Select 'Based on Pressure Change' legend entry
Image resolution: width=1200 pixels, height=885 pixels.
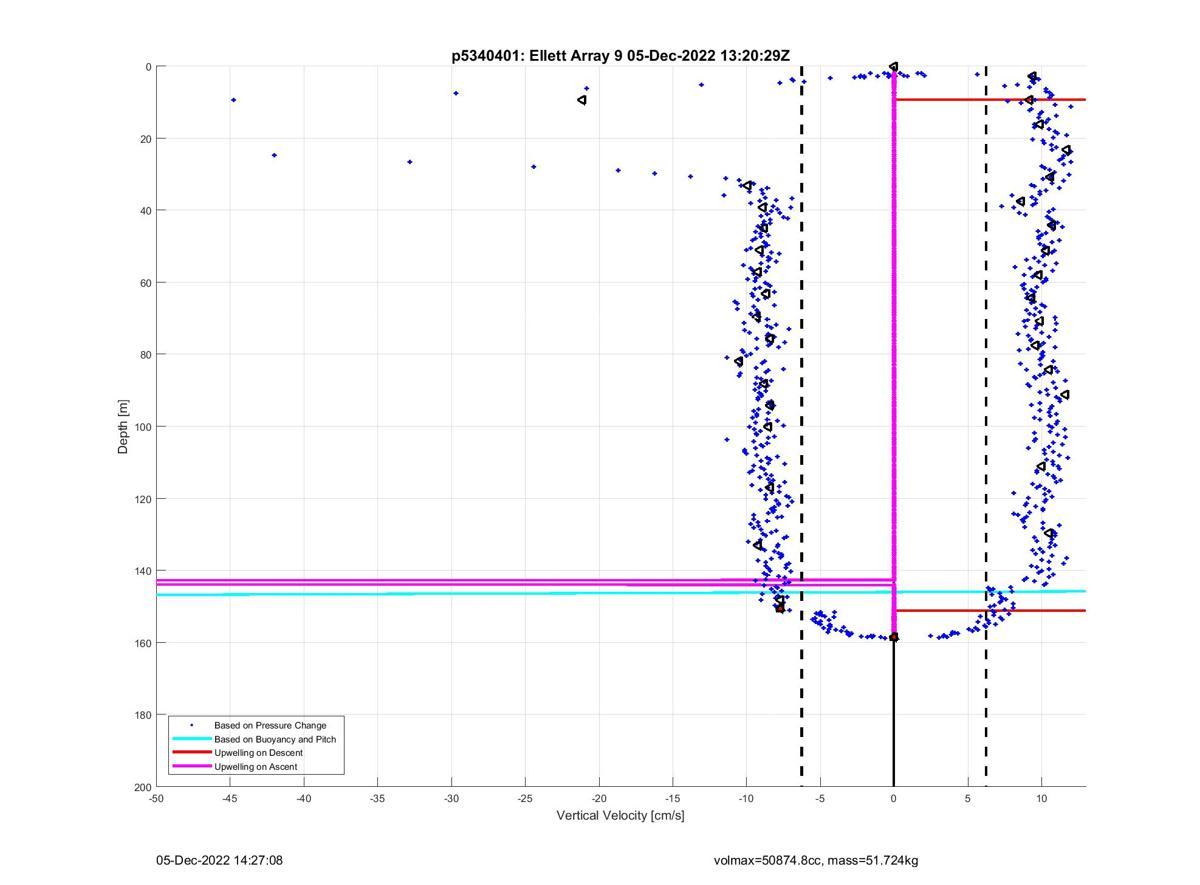270,725
